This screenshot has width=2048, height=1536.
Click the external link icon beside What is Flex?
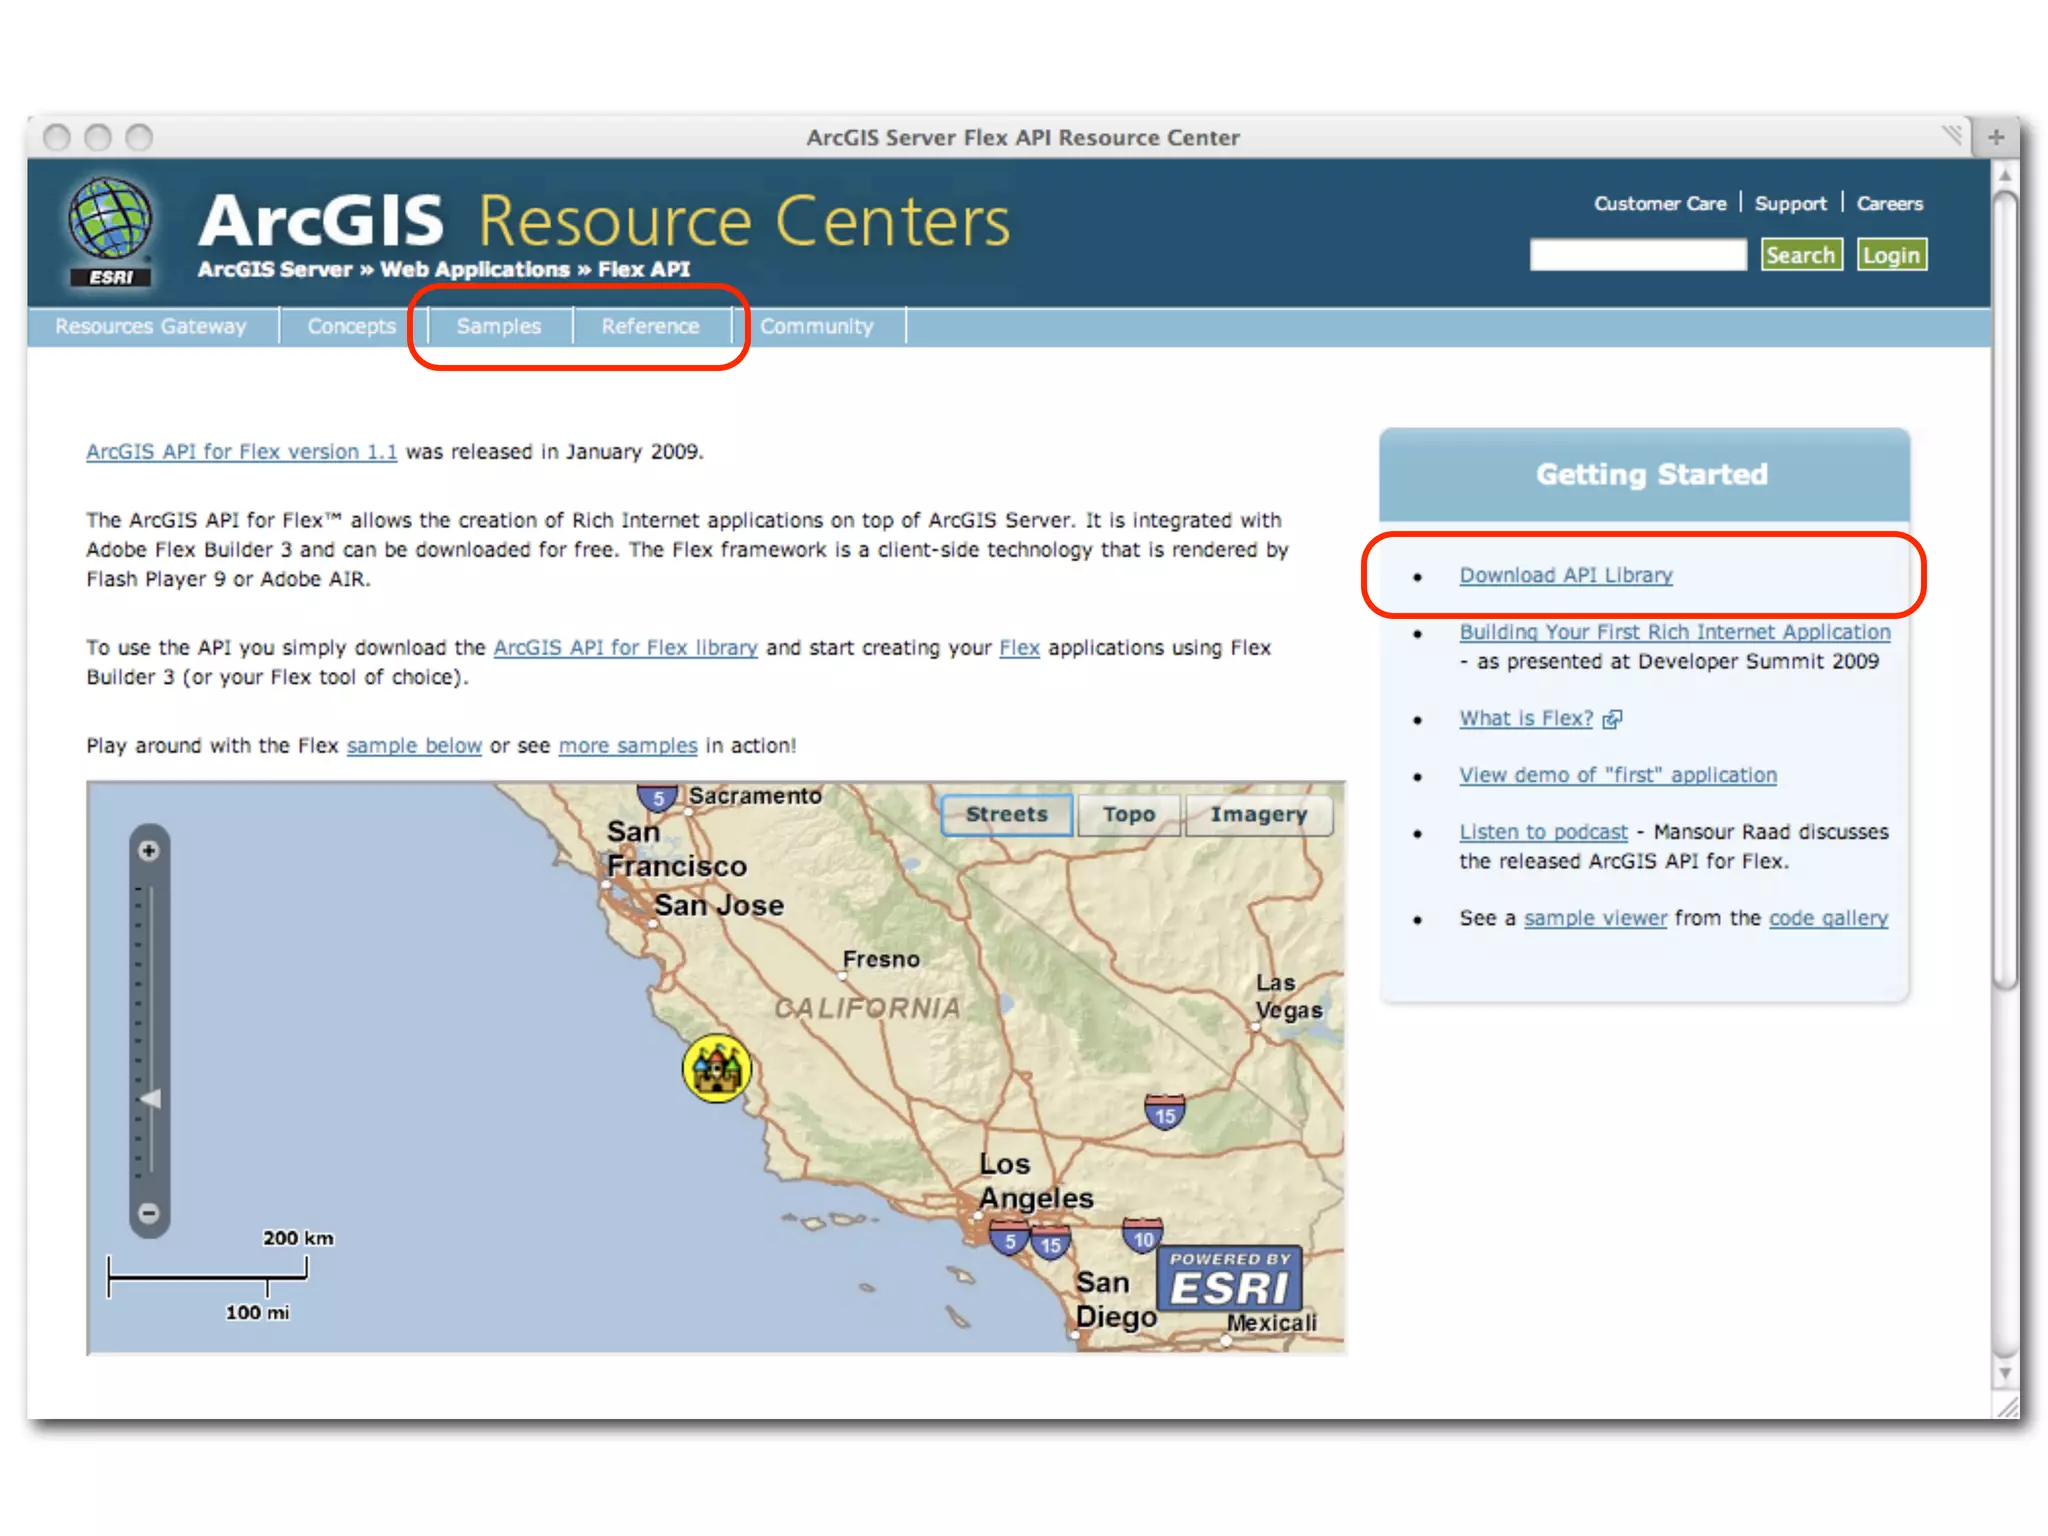1612,719
